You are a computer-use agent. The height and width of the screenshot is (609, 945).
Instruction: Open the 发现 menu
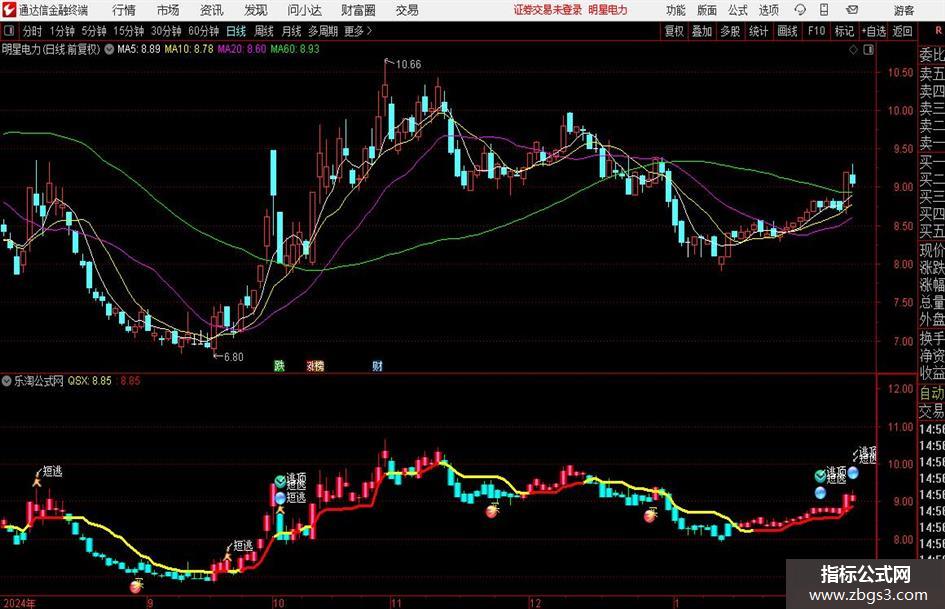click(x=255, y=10)
